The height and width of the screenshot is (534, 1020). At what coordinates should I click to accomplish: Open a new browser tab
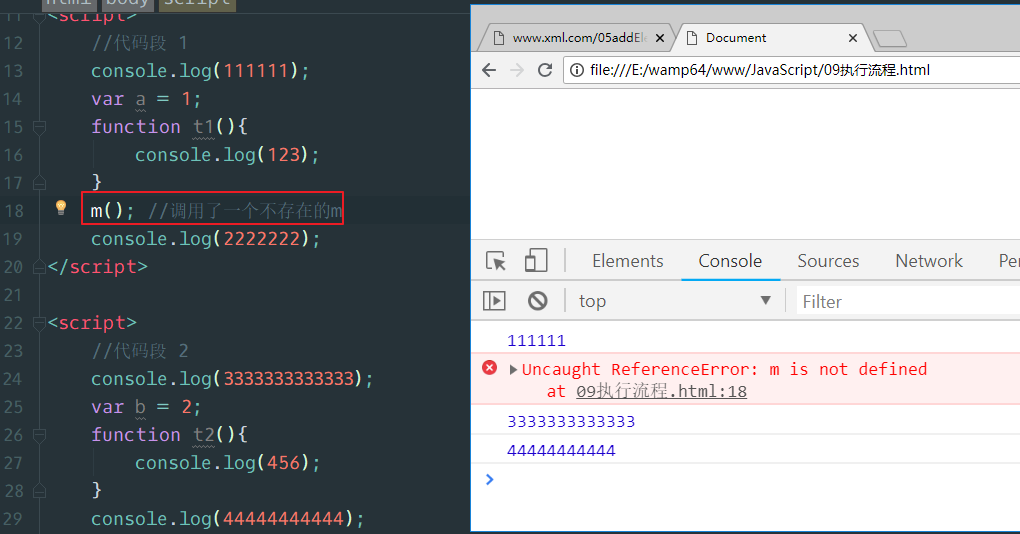coord(890,39)
